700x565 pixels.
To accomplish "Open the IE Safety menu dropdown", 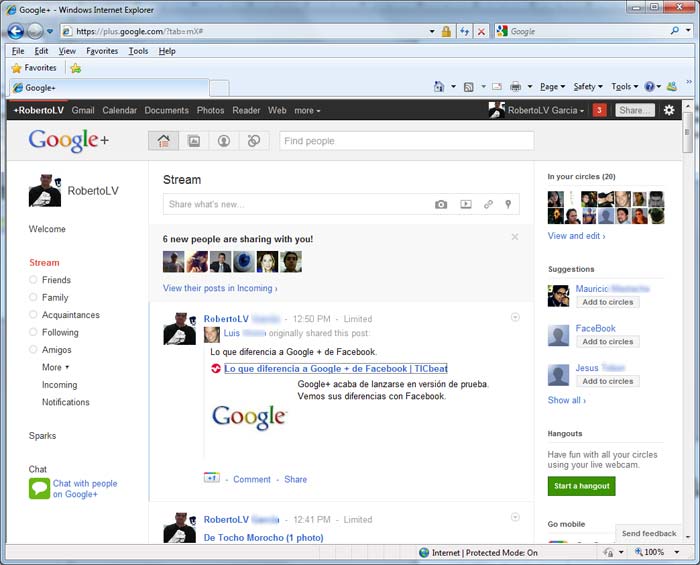I will click(x=588, y=87).
